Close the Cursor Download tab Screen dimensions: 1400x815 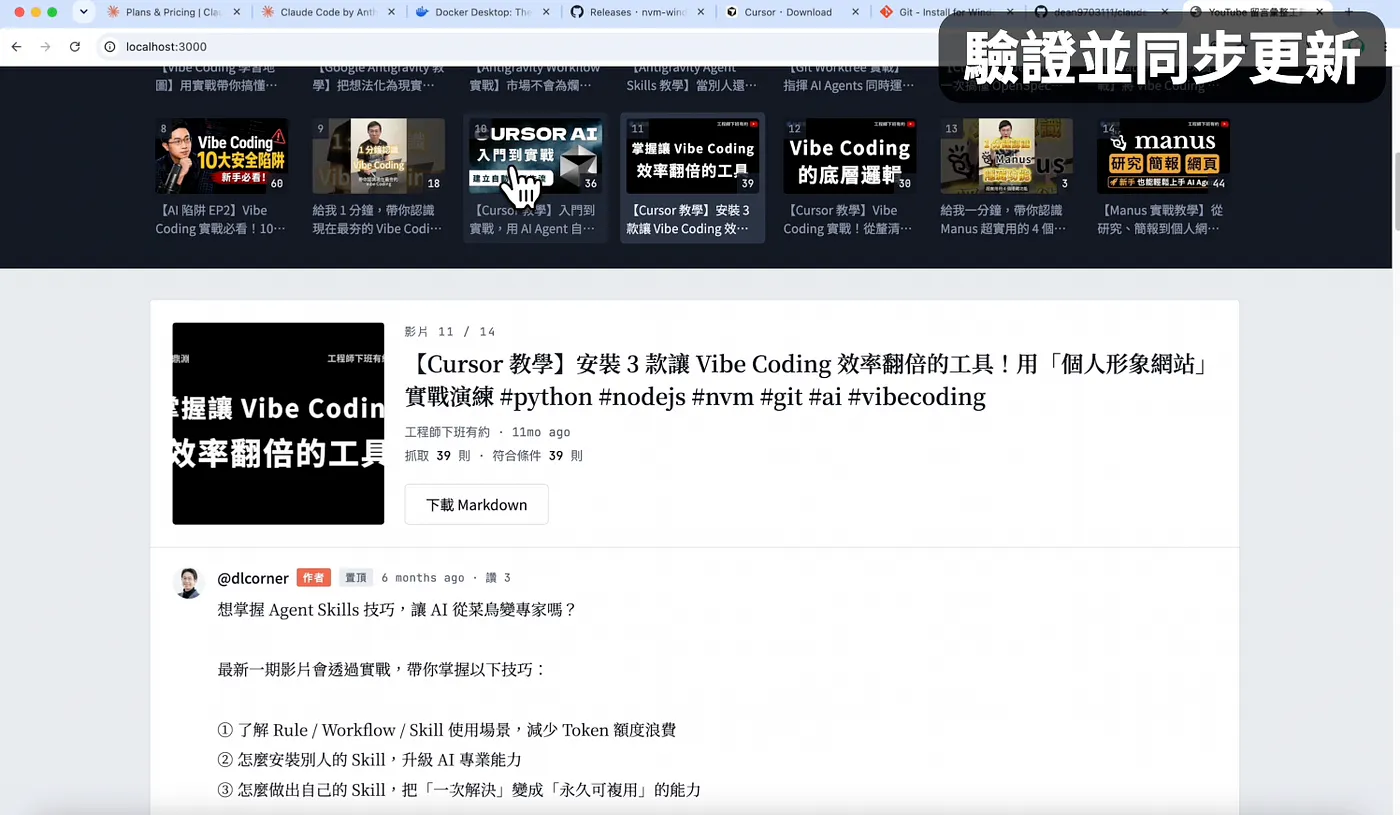tap(855, 12)
